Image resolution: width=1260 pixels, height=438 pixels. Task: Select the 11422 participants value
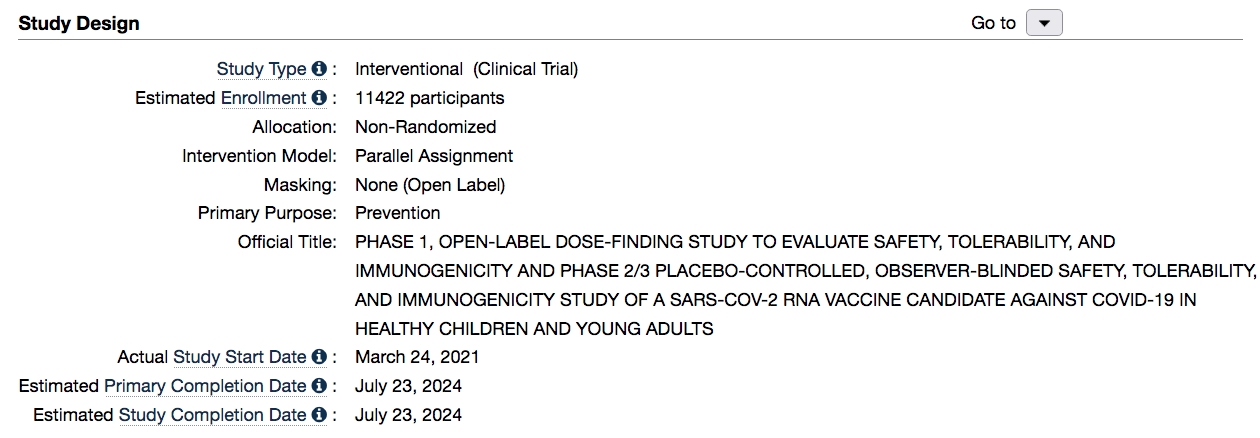point(430,98)
